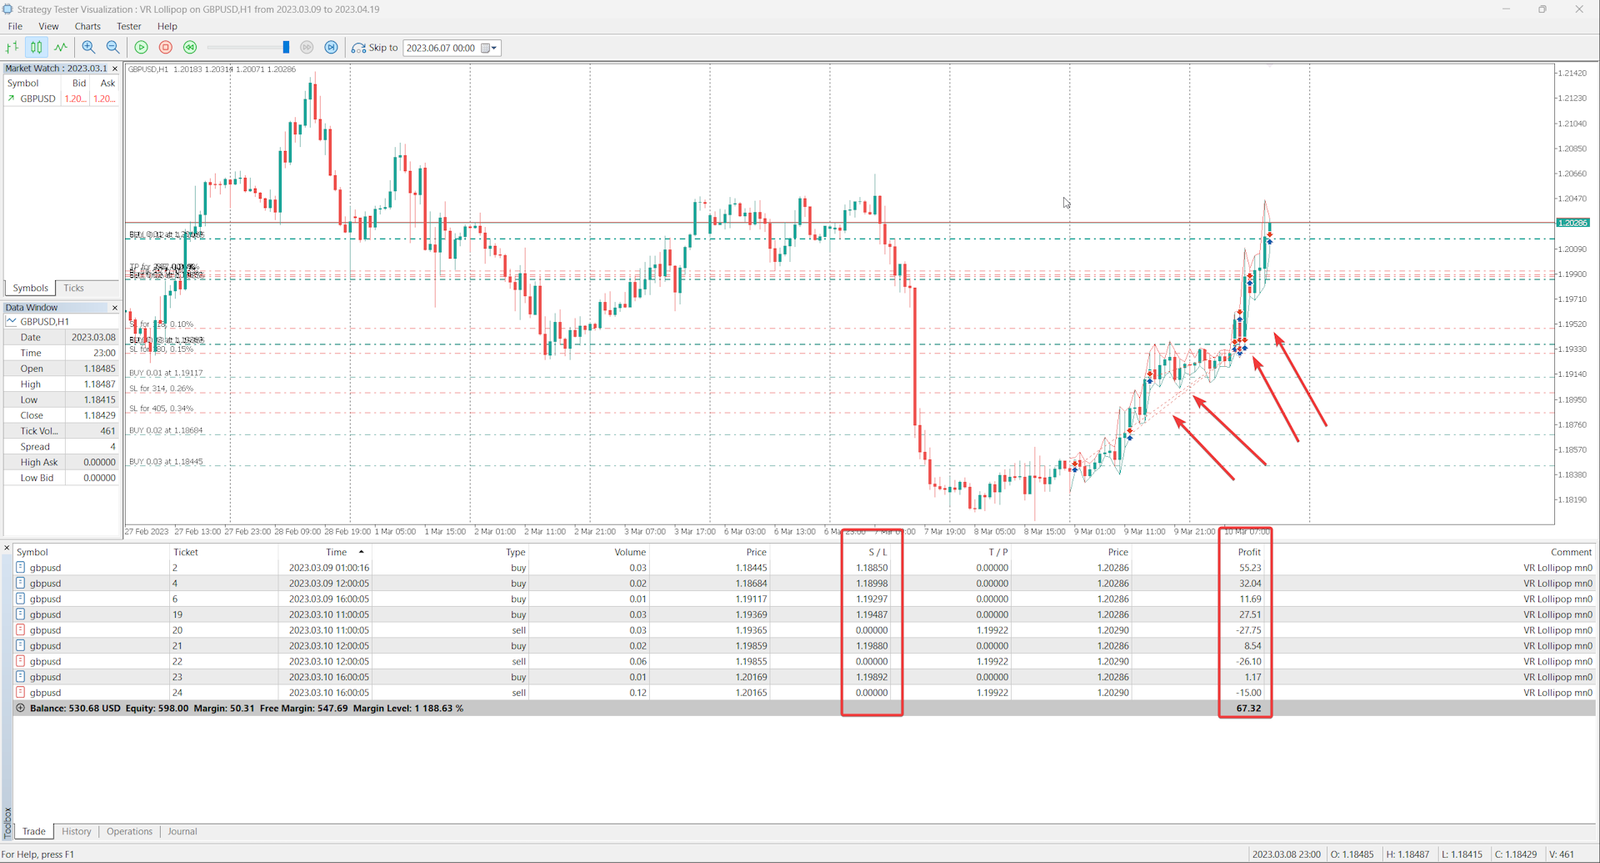Stop the strategy test
This screenshot has width=1600, height=863.
pyautogui.click(x=166, y=47)
